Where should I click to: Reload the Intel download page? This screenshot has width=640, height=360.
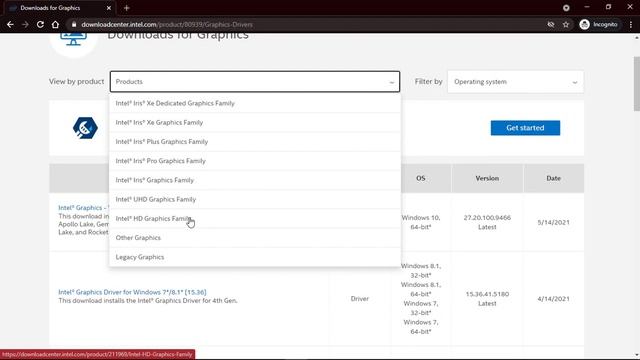click(x=40, y=24)
